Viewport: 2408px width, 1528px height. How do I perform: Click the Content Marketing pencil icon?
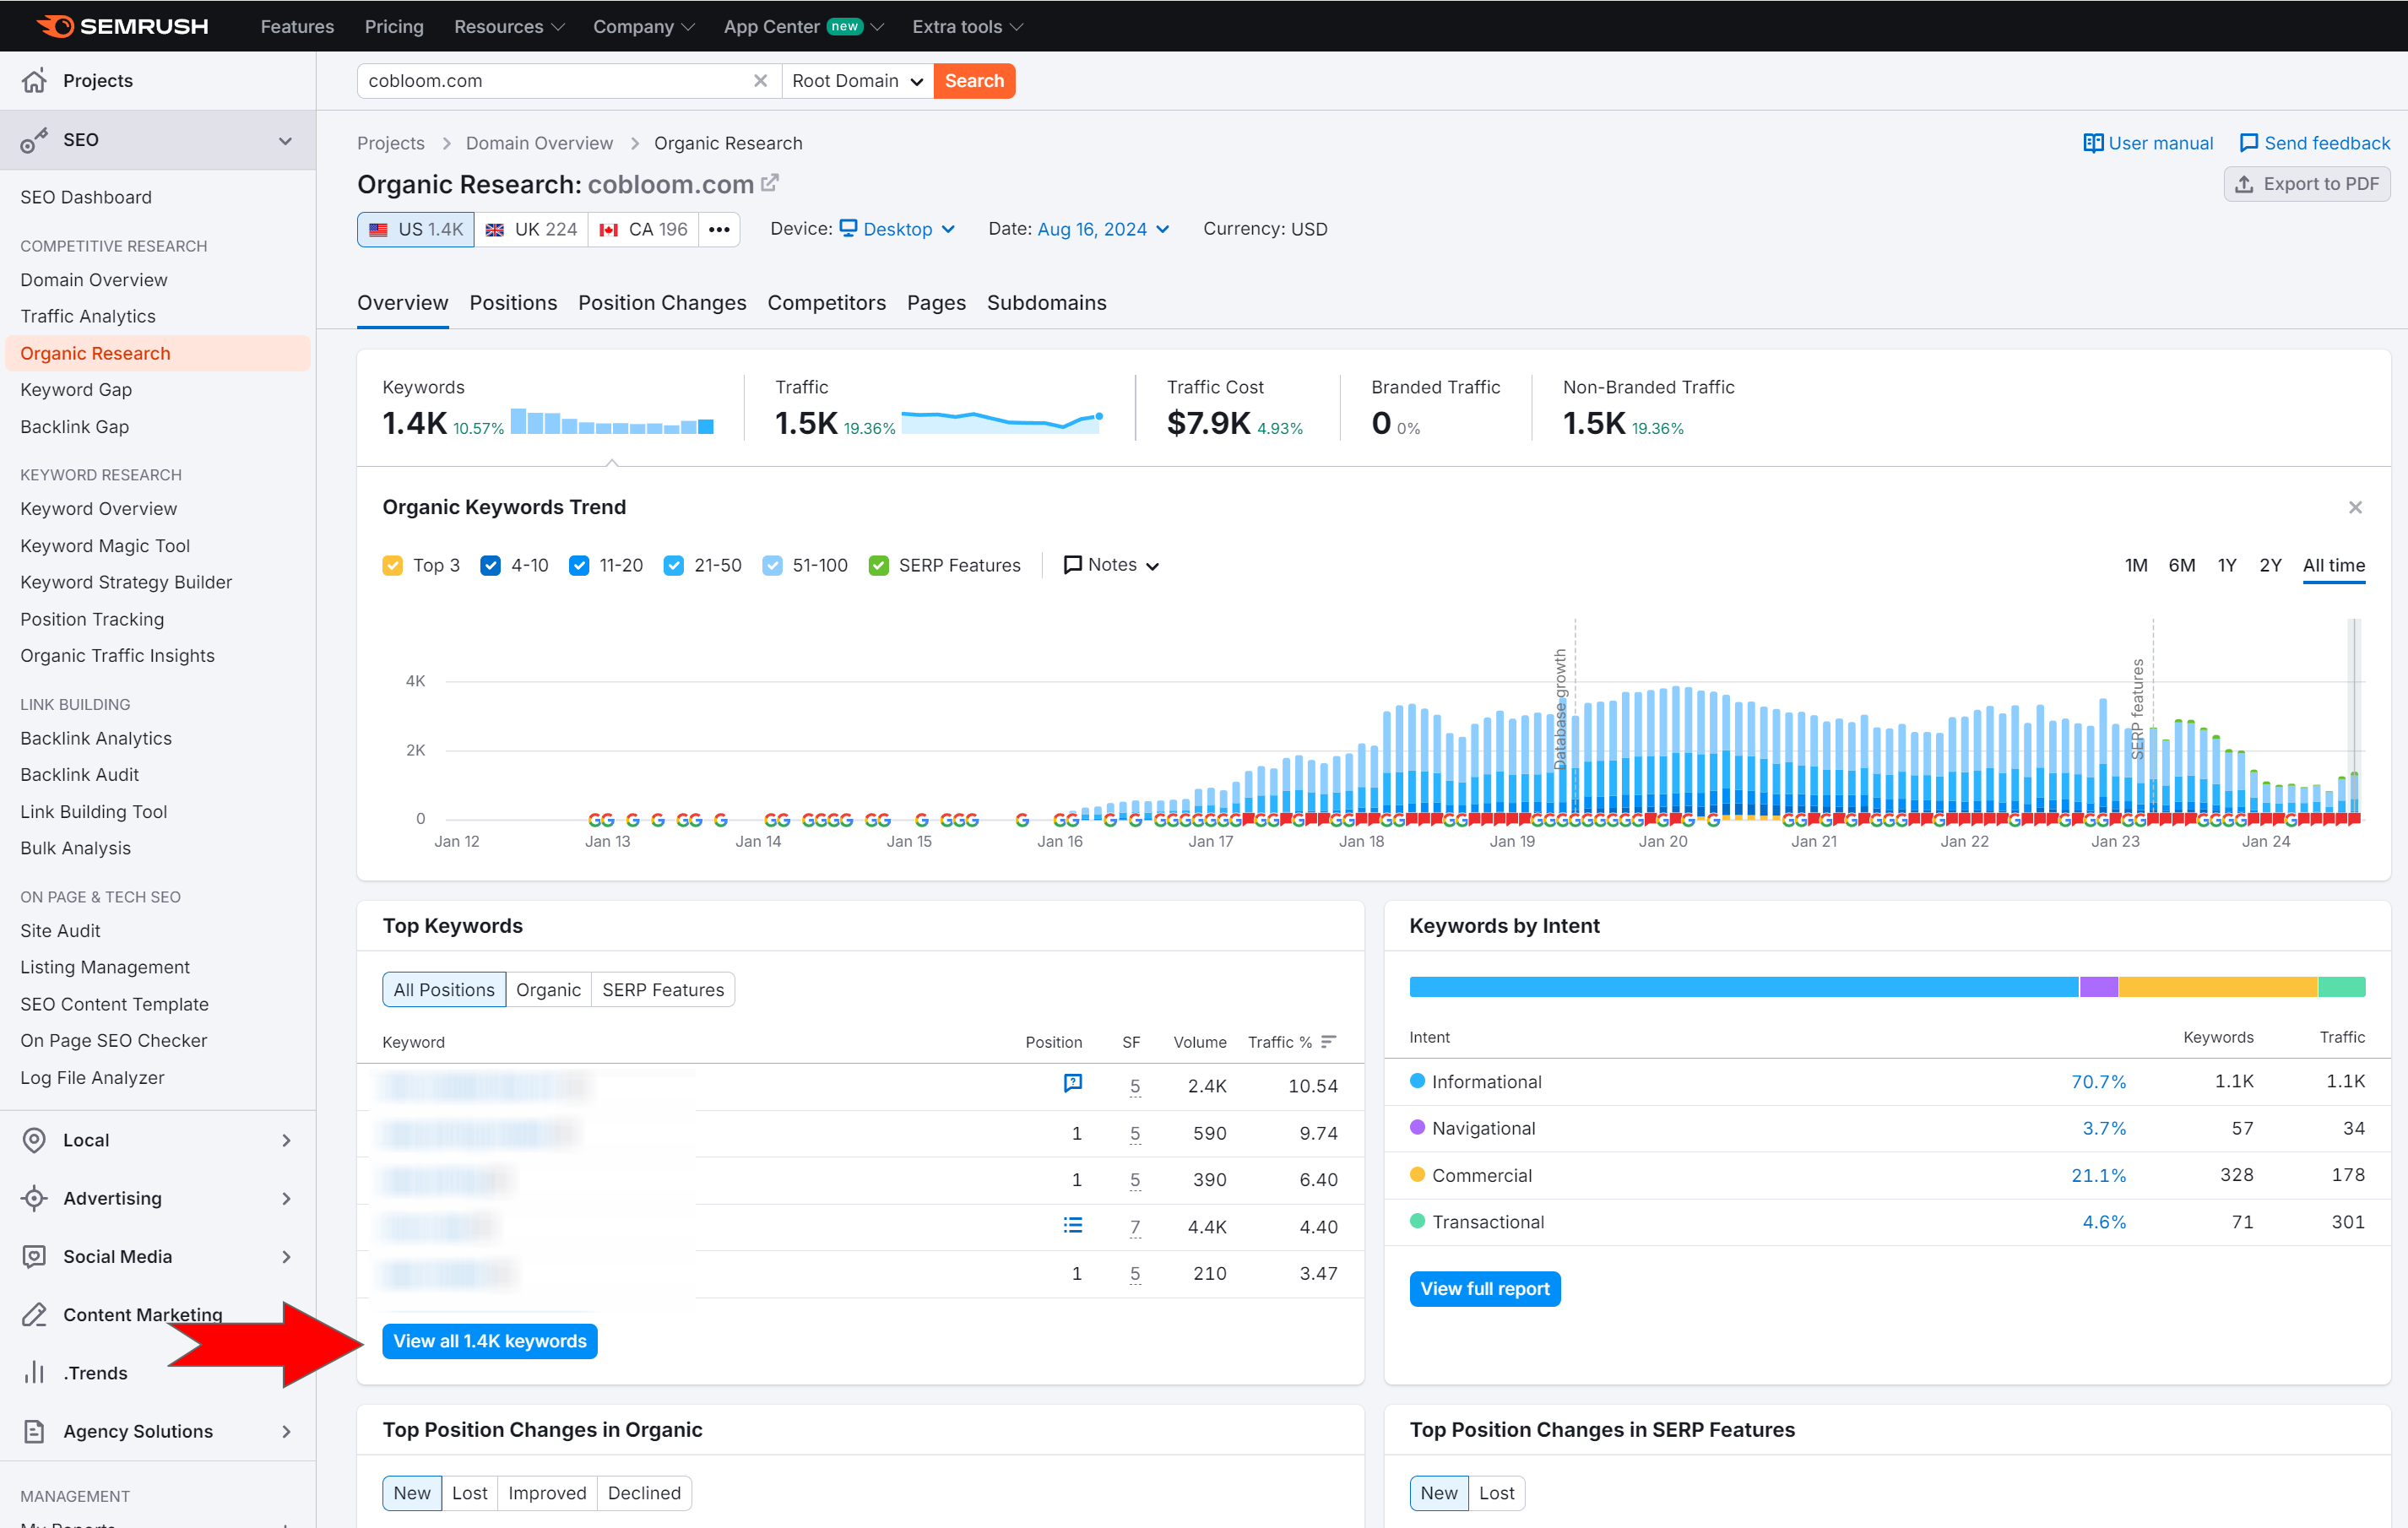point(35,1314)
